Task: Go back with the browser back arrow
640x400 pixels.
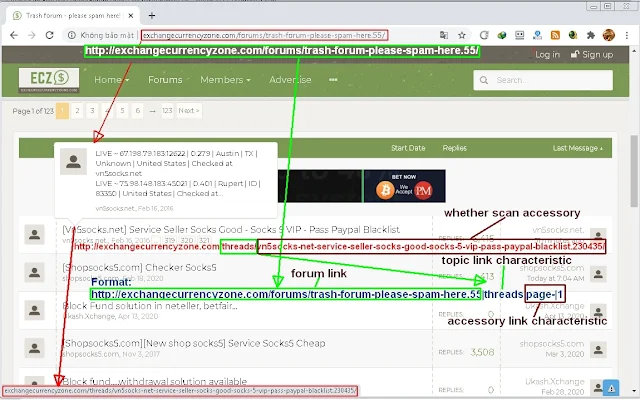Action: click(x=14, y=35)
